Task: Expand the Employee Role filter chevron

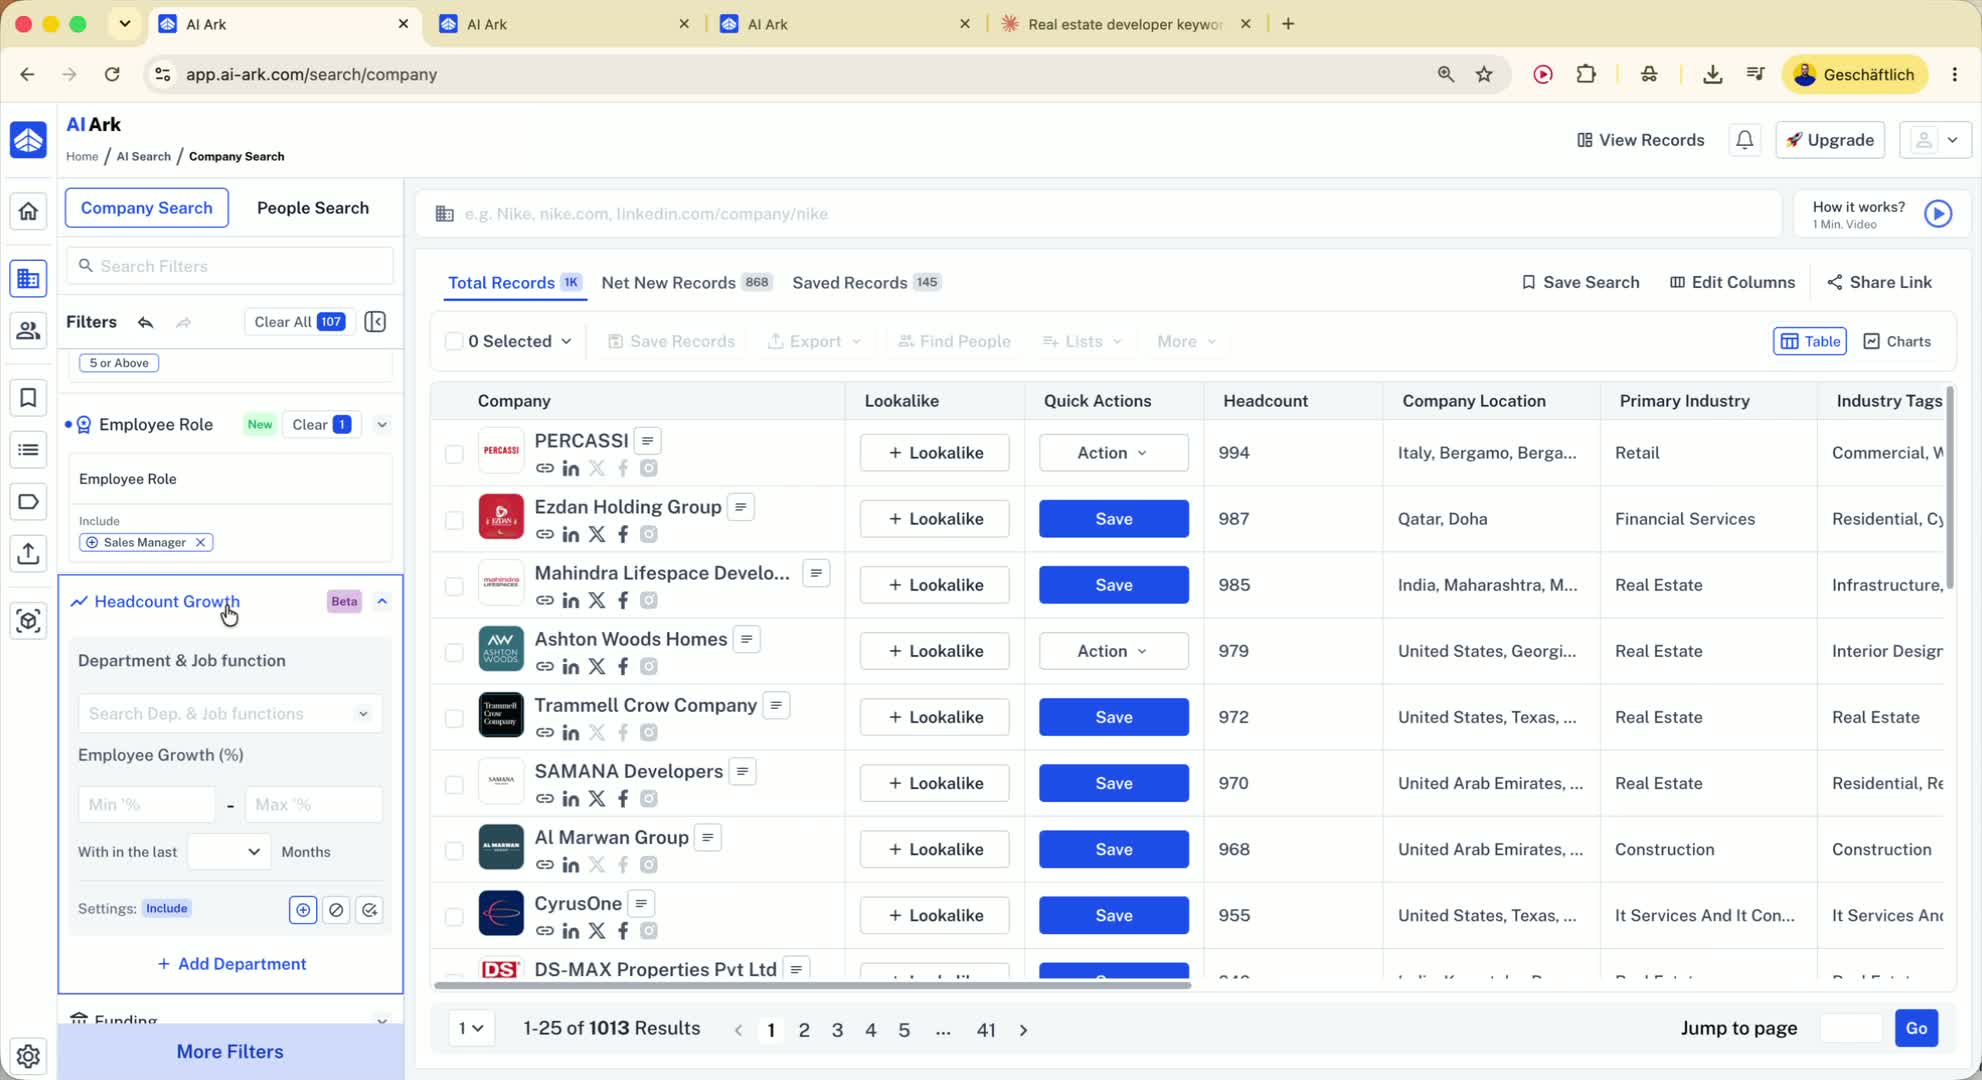Action: pos(382,425)
